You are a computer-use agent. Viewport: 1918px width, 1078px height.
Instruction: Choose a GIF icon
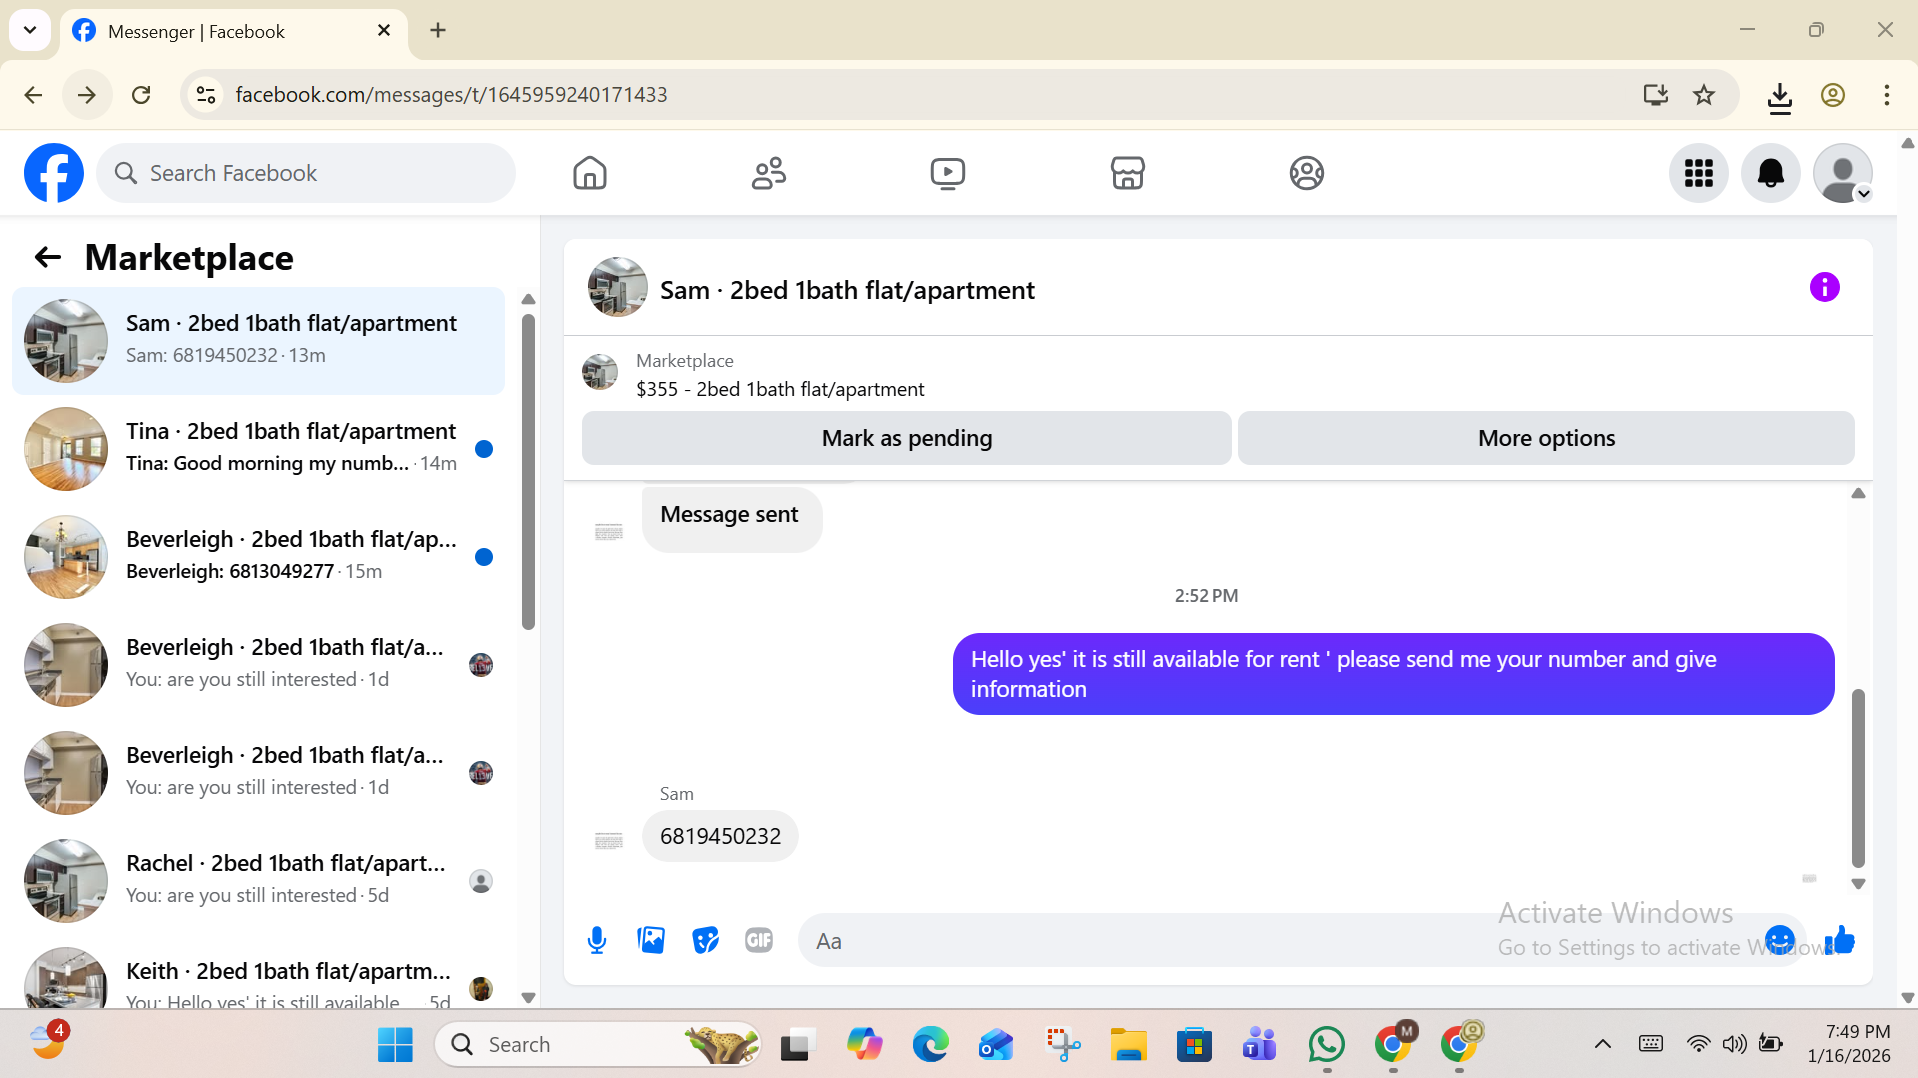click(759, 940)
